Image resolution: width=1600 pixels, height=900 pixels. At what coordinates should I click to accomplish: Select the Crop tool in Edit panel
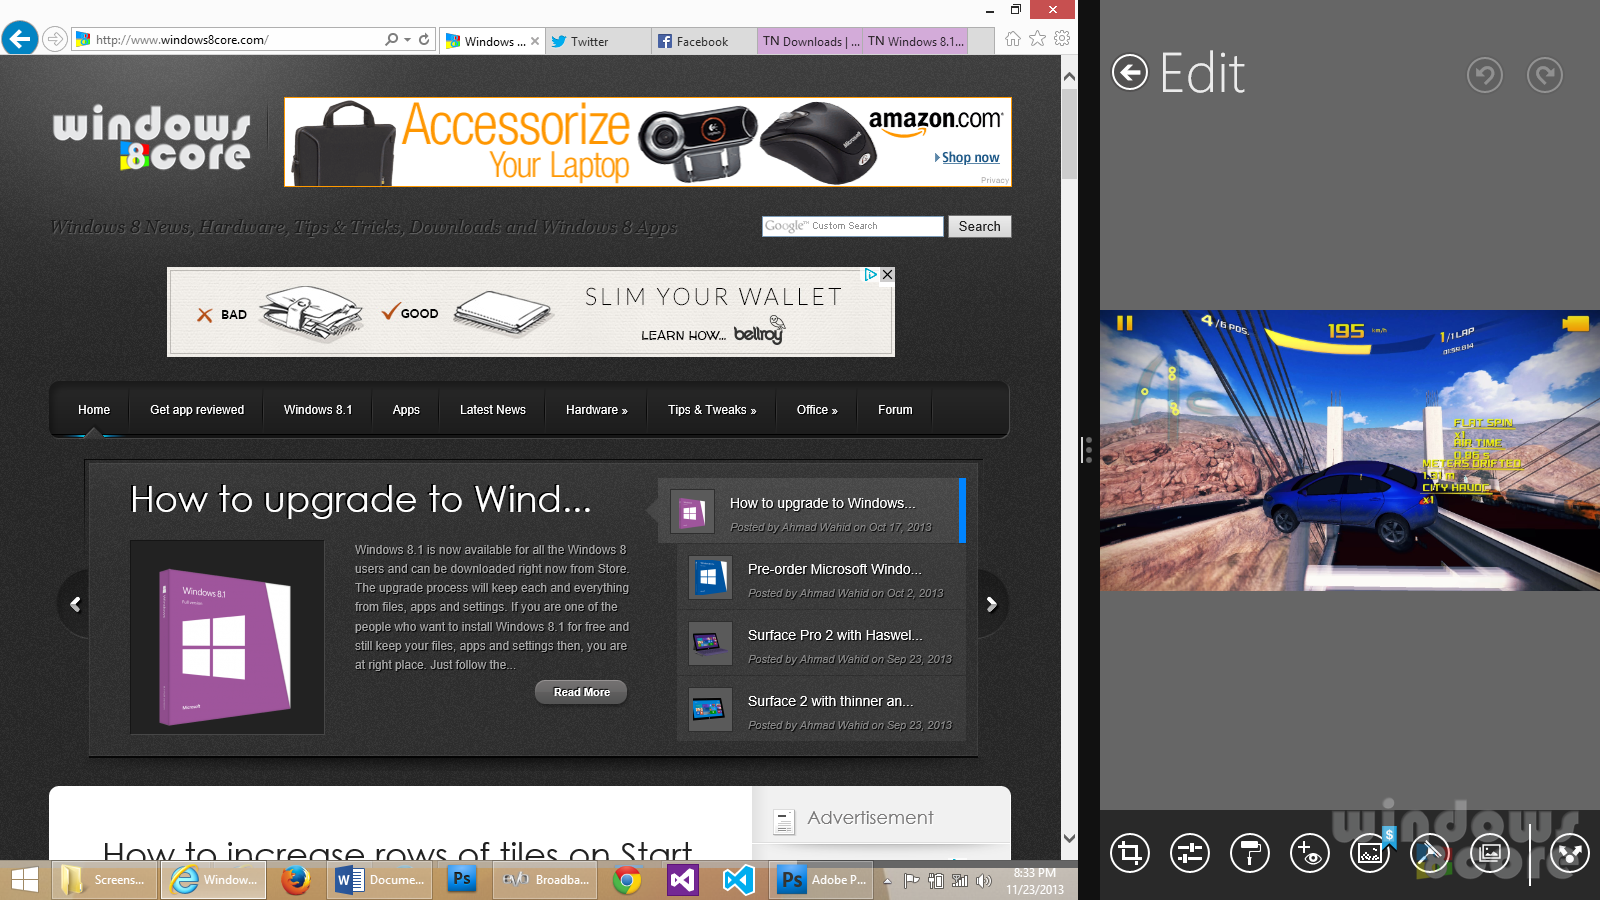(x=1130, y=853)
